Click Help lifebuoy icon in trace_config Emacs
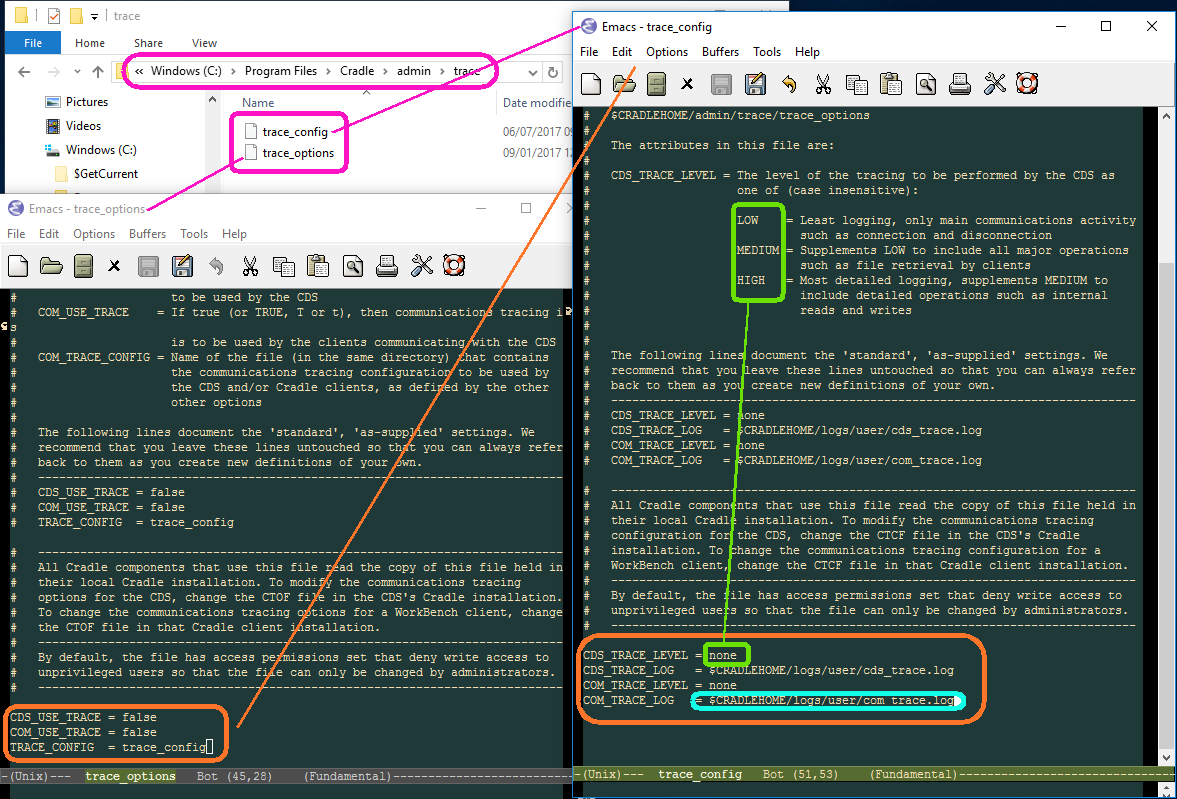The image size is (1177, 799). [x=1027, y=83]
